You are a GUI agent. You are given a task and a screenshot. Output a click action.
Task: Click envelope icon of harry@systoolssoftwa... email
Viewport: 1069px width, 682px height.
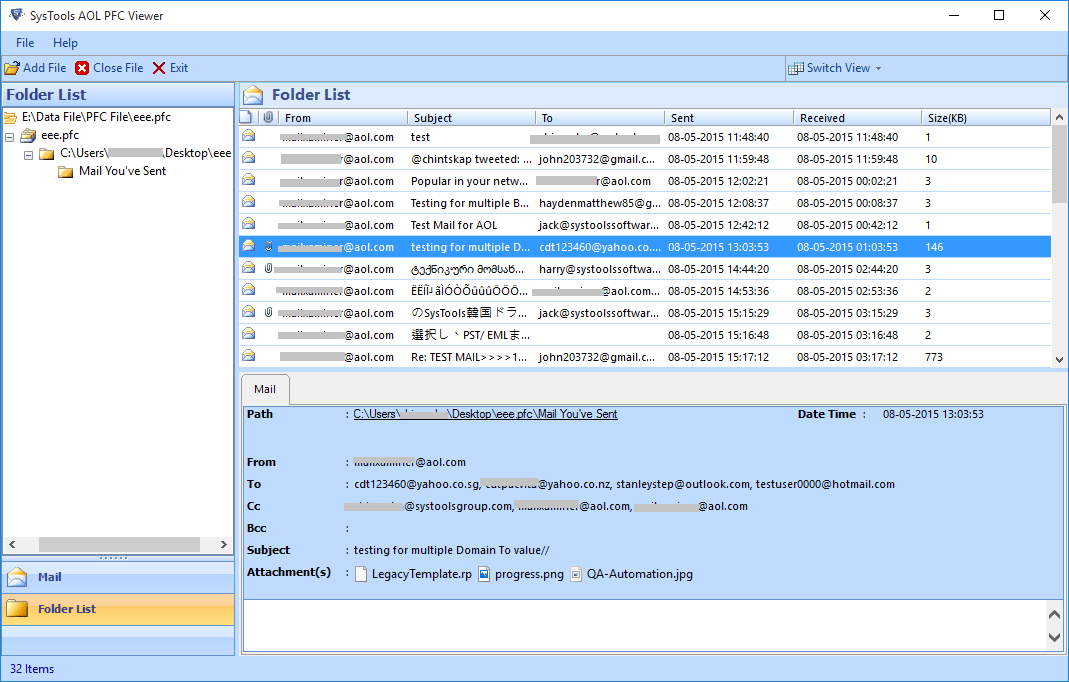point(249,267)
